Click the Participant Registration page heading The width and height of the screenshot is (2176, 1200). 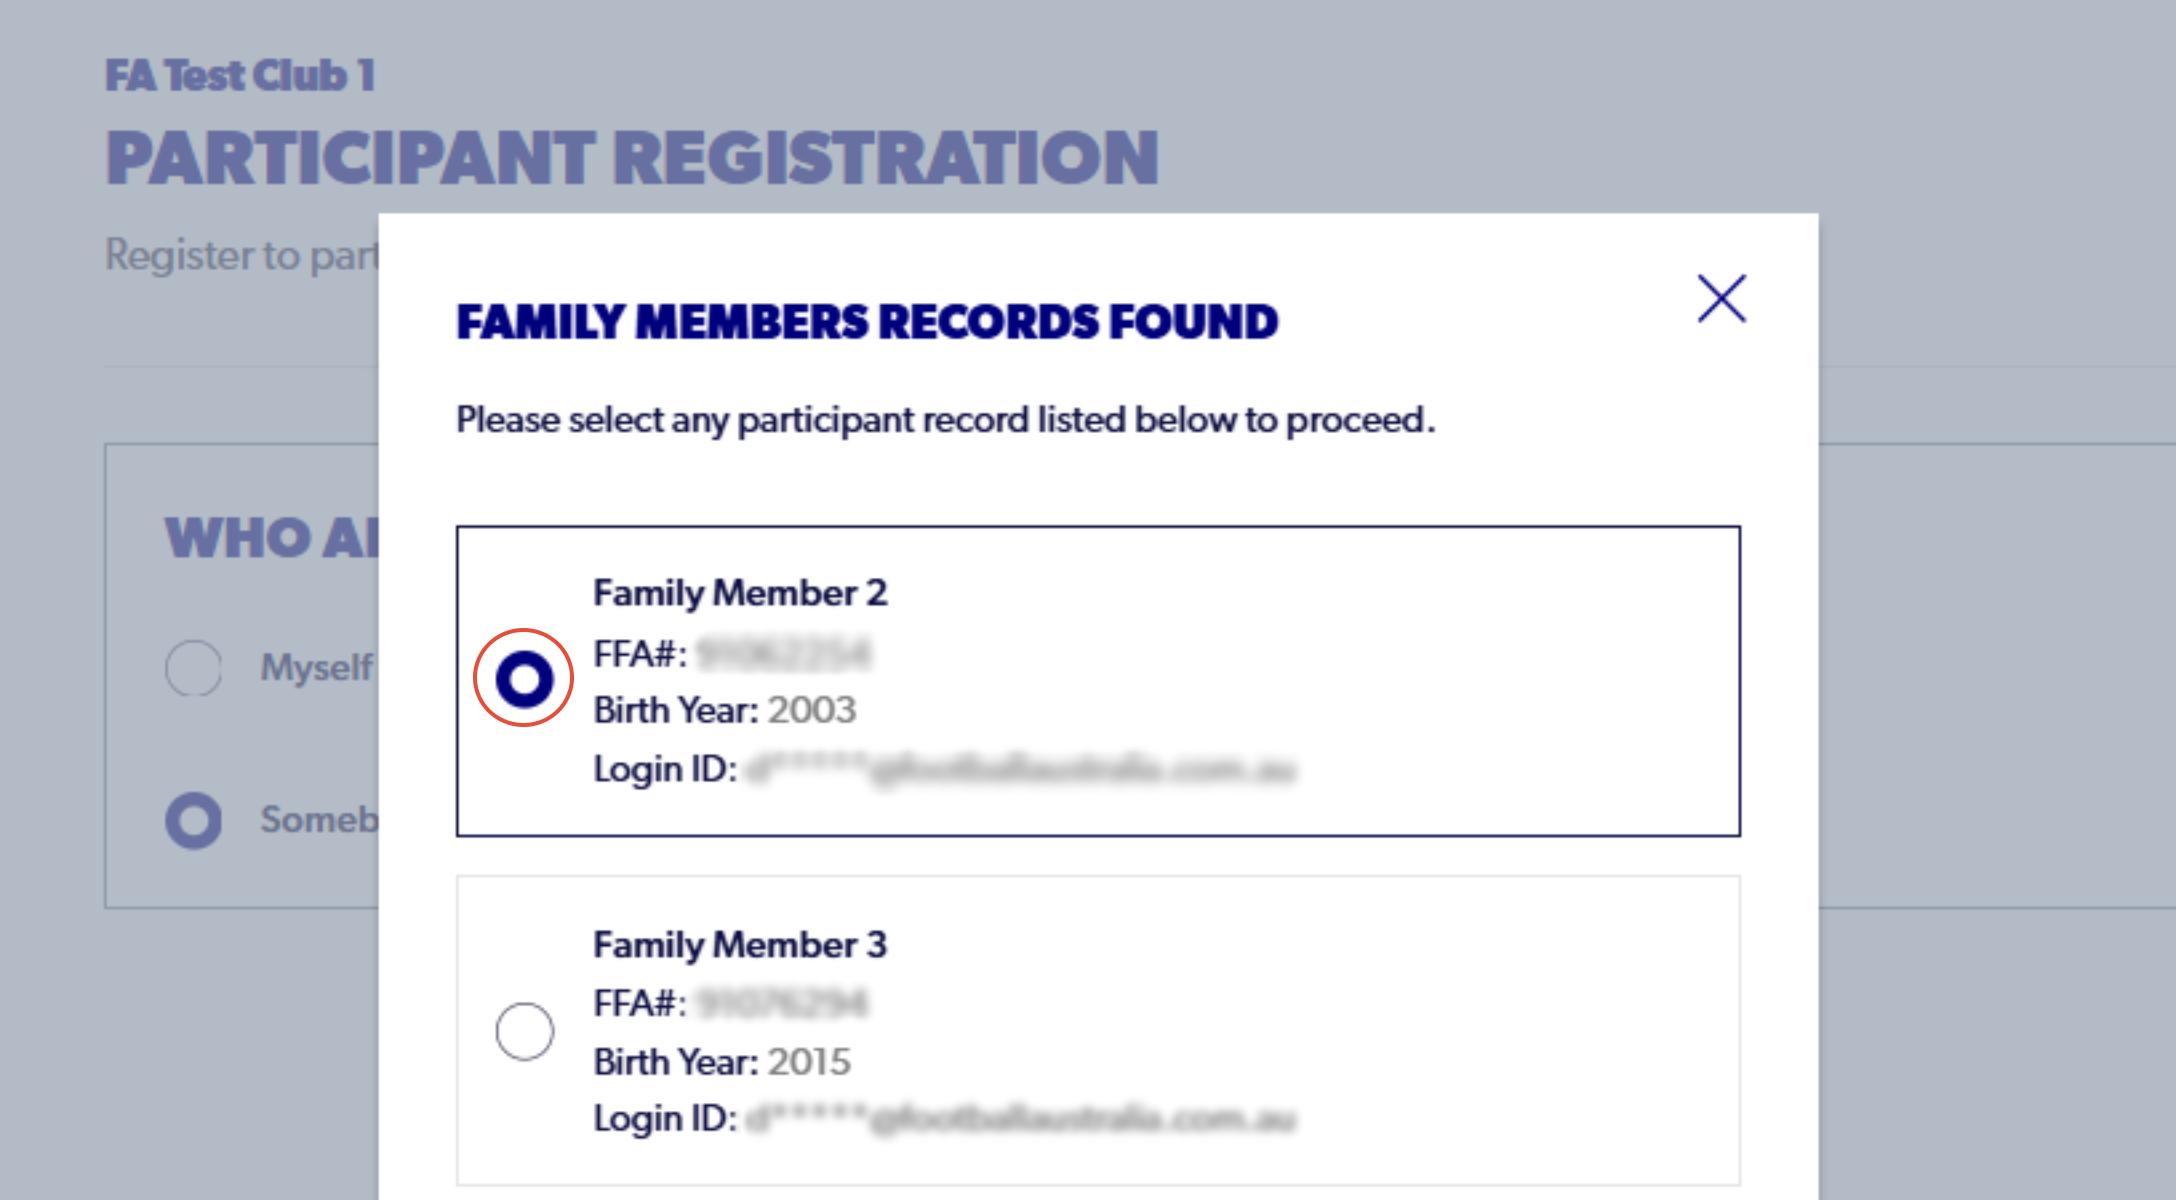(632, 158)
